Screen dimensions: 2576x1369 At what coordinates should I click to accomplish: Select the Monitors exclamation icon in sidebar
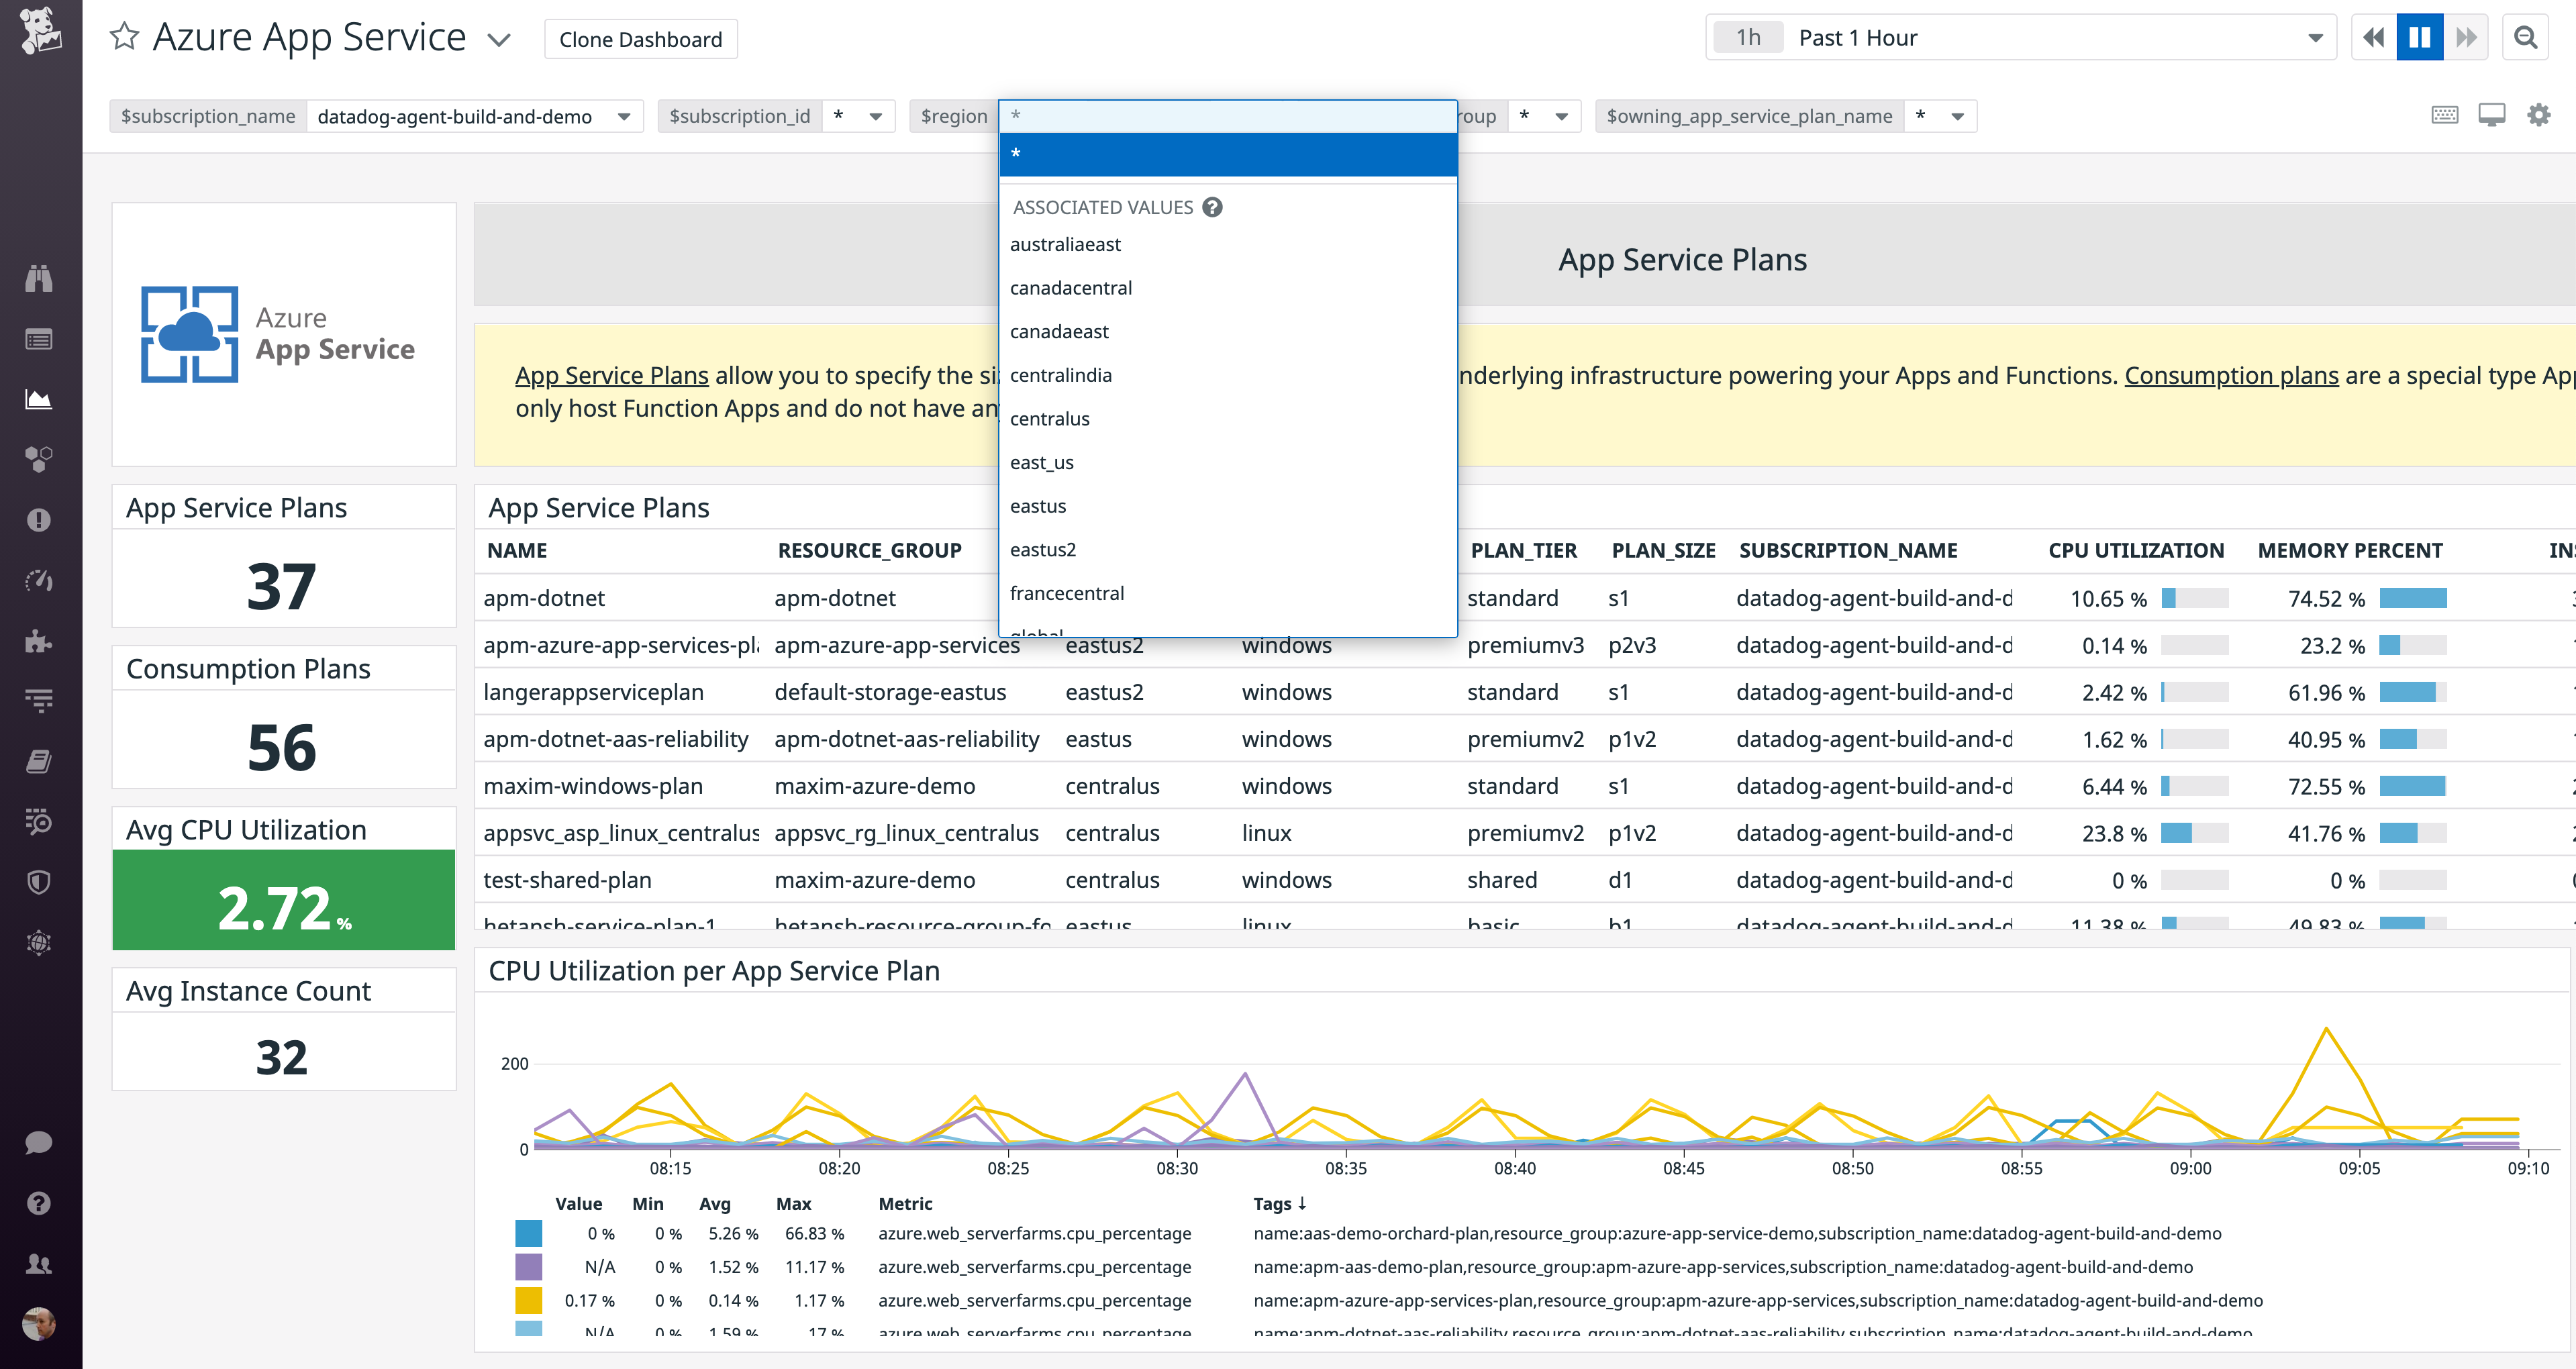(38, 519)
